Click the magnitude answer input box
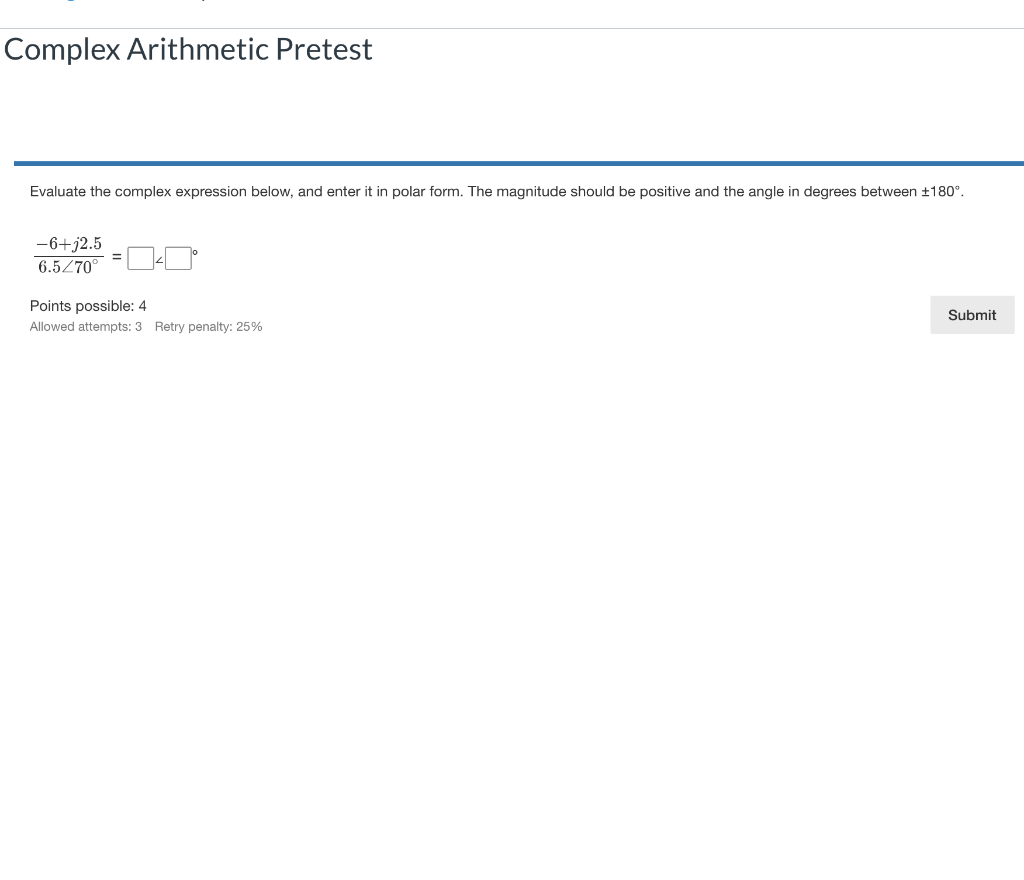 coord(140,258)
